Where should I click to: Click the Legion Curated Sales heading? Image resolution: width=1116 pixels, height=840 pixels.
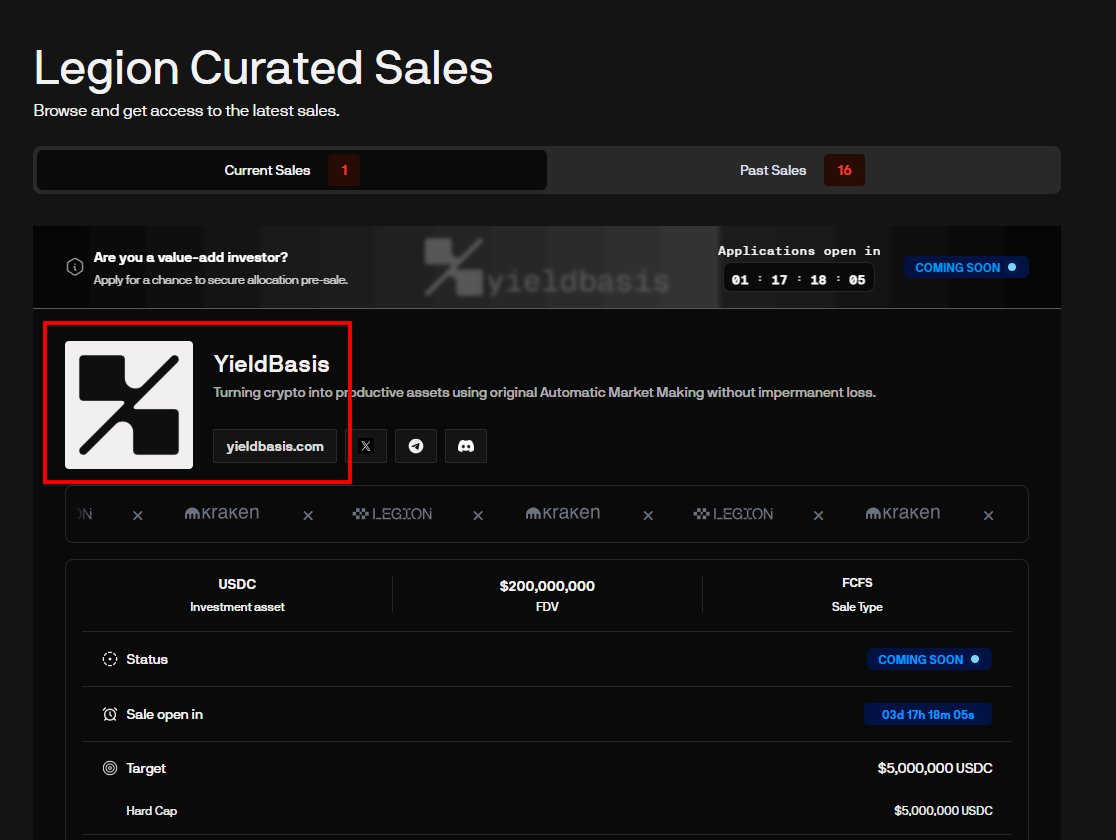point(263,68)
